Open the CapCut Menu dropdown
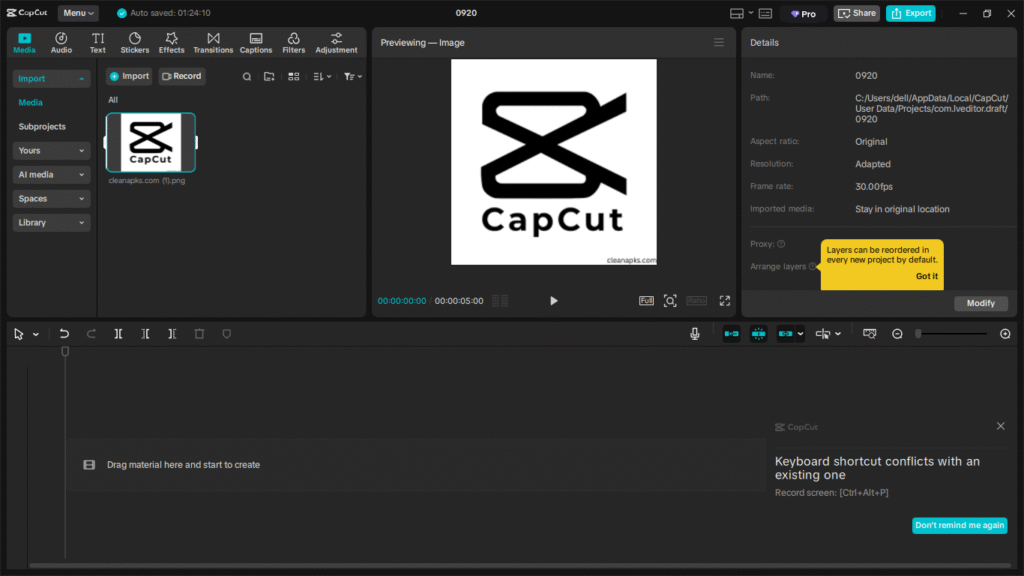Viewport: 1024px width, 576px height. coord(78,13)
